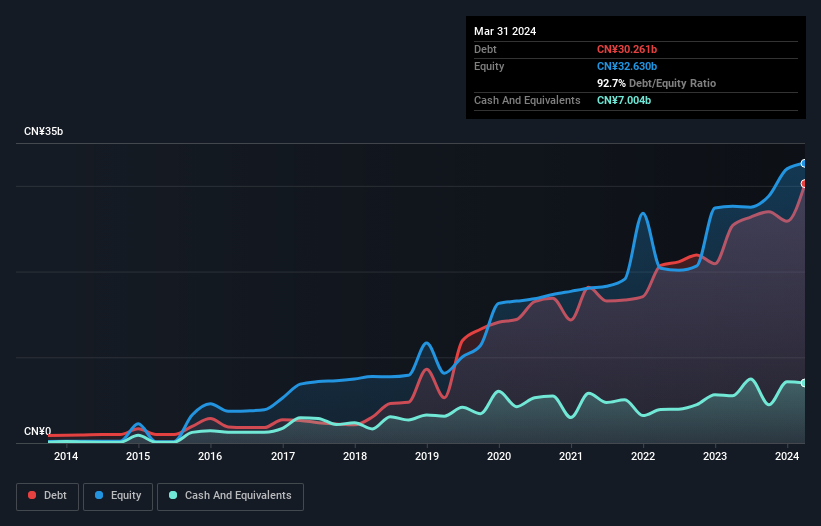
Task: Click the 2022 x-axis year label
Action: (643, 457)
